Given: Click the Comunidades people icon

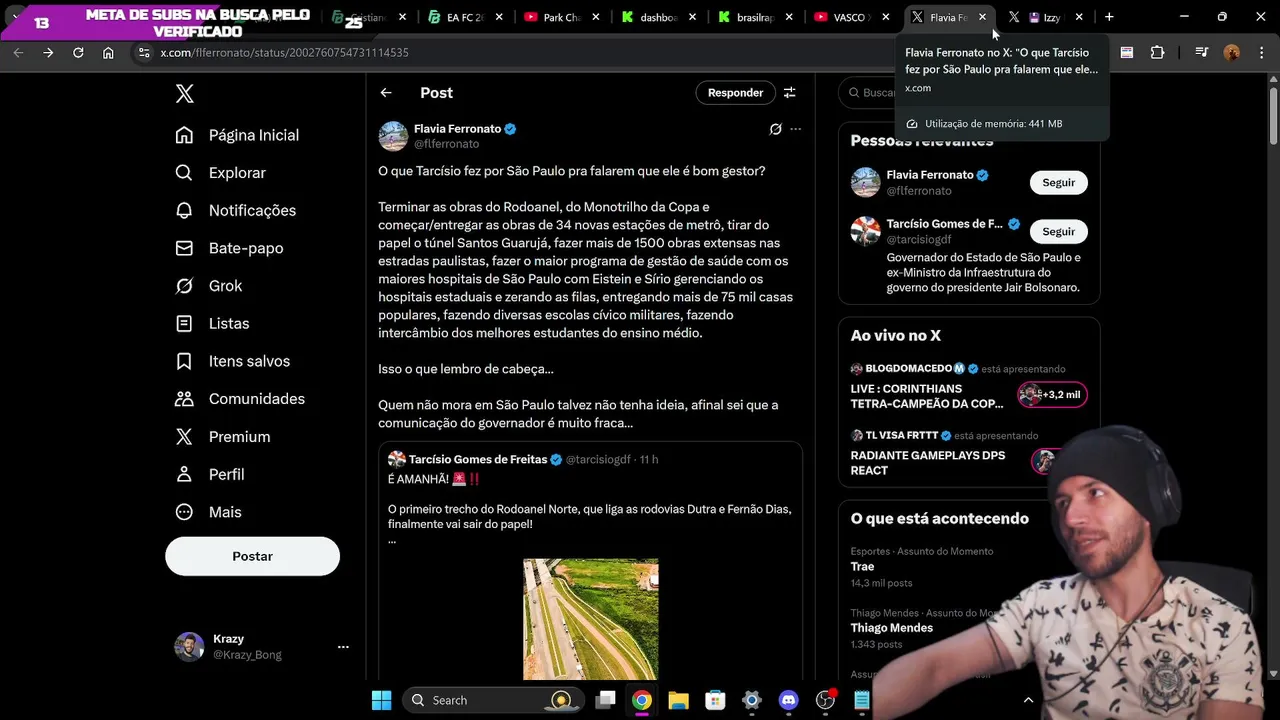Looking at the screenshot, I should tap(184, 399).
